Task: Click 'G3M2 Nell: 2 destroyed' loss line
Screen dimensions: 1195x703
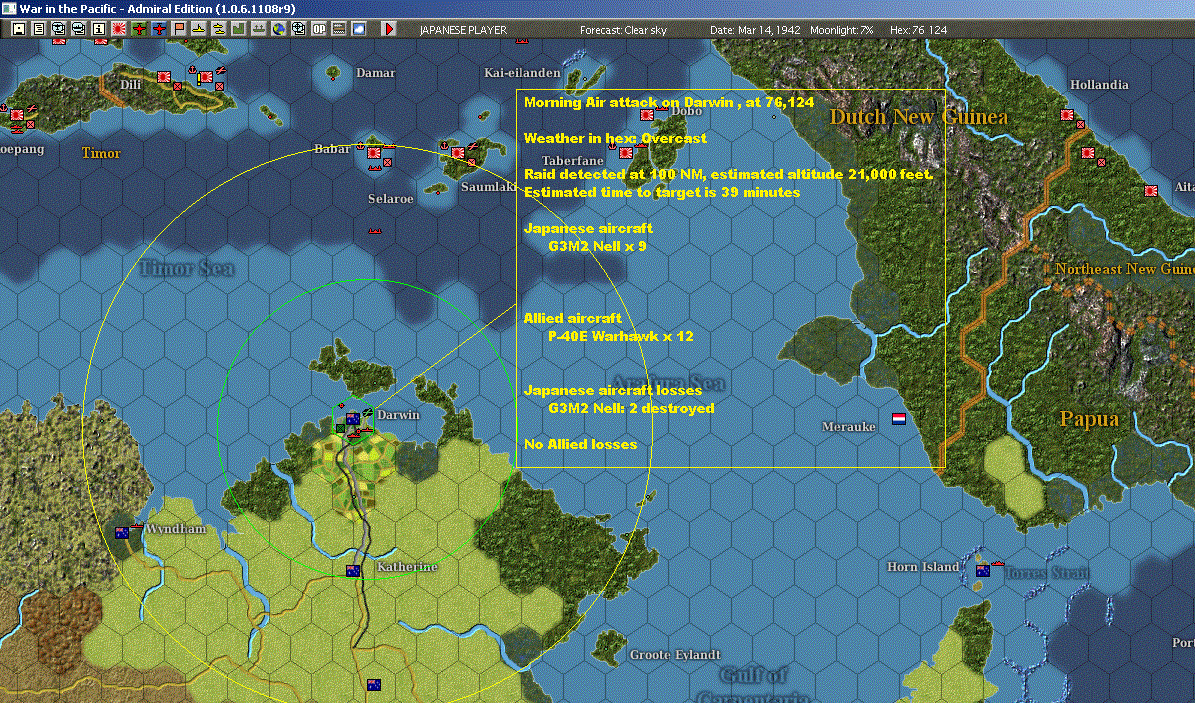Action: [631, 408]
